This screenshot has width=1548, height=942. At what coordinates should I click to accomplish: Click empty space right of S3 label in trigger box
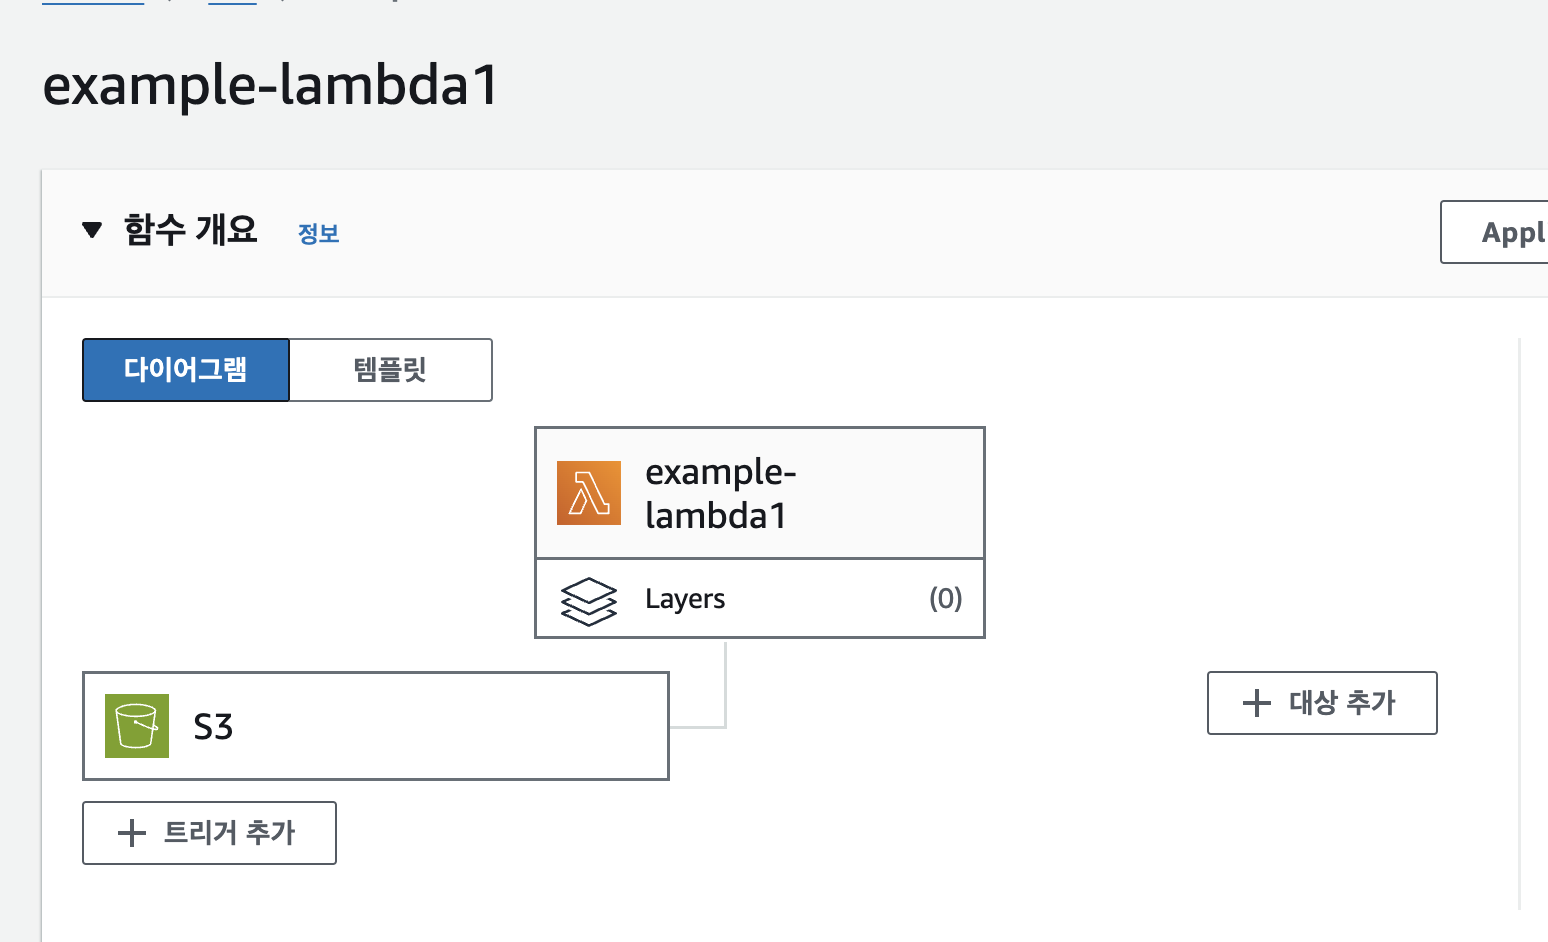450,727
